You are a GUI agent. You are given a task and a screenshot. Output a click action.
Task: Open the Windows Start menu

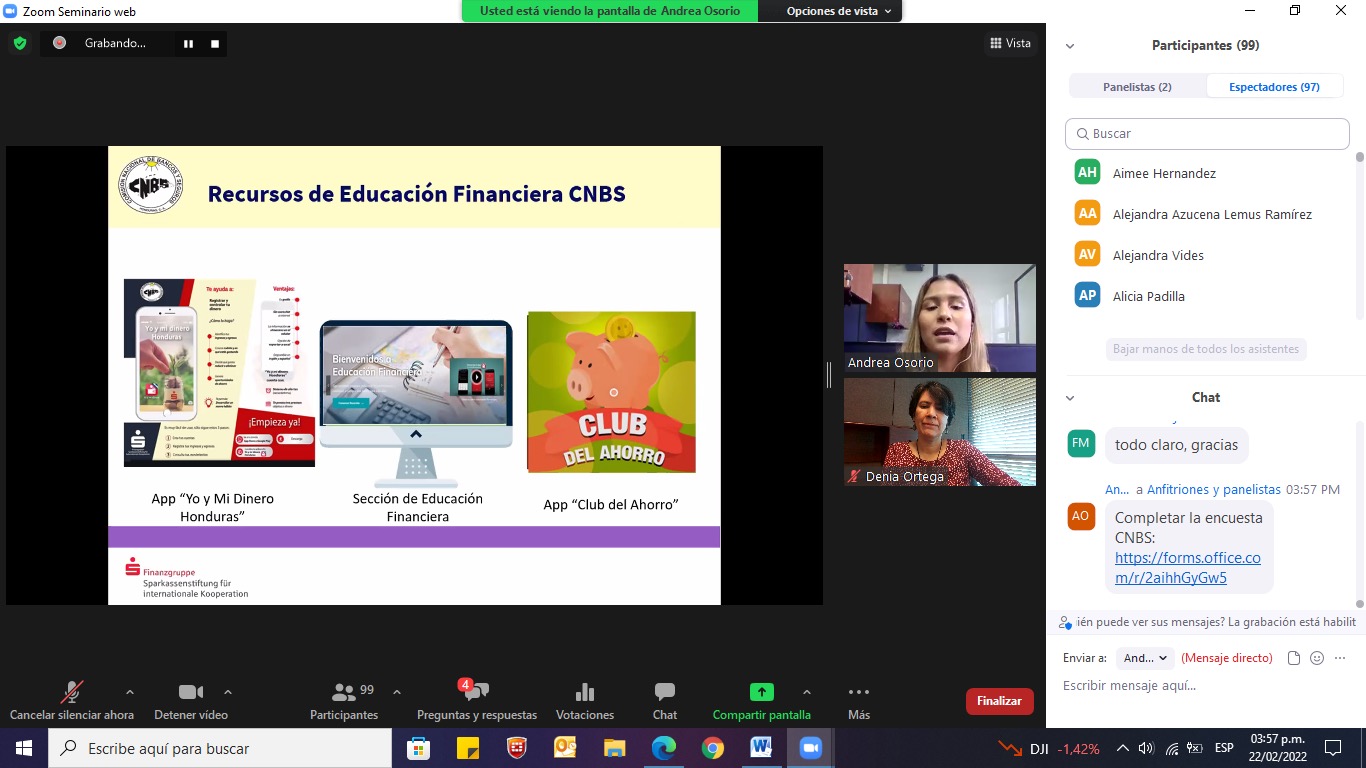click(23, 748)
